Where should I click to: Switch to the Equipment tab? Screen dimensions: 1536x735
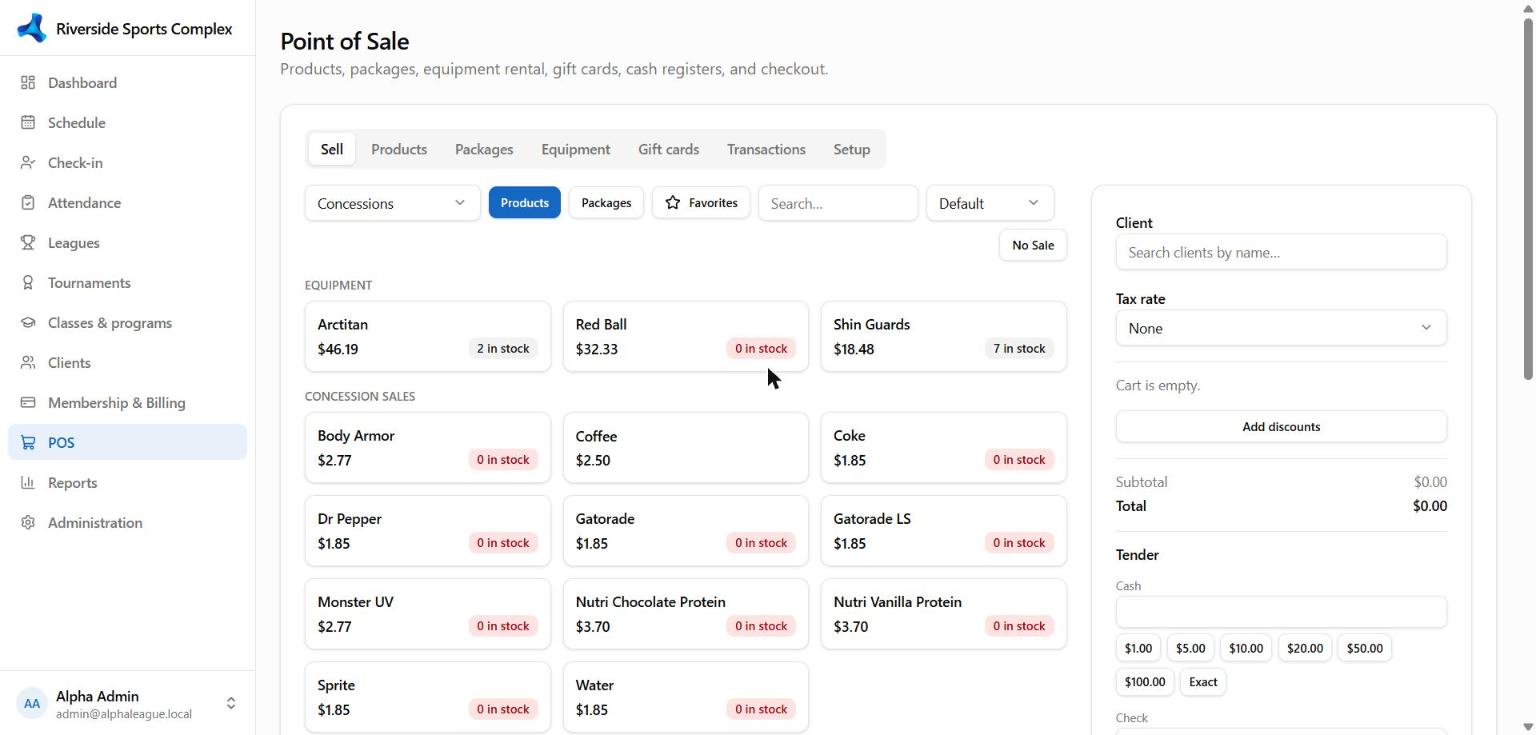[x=576, y=149]
